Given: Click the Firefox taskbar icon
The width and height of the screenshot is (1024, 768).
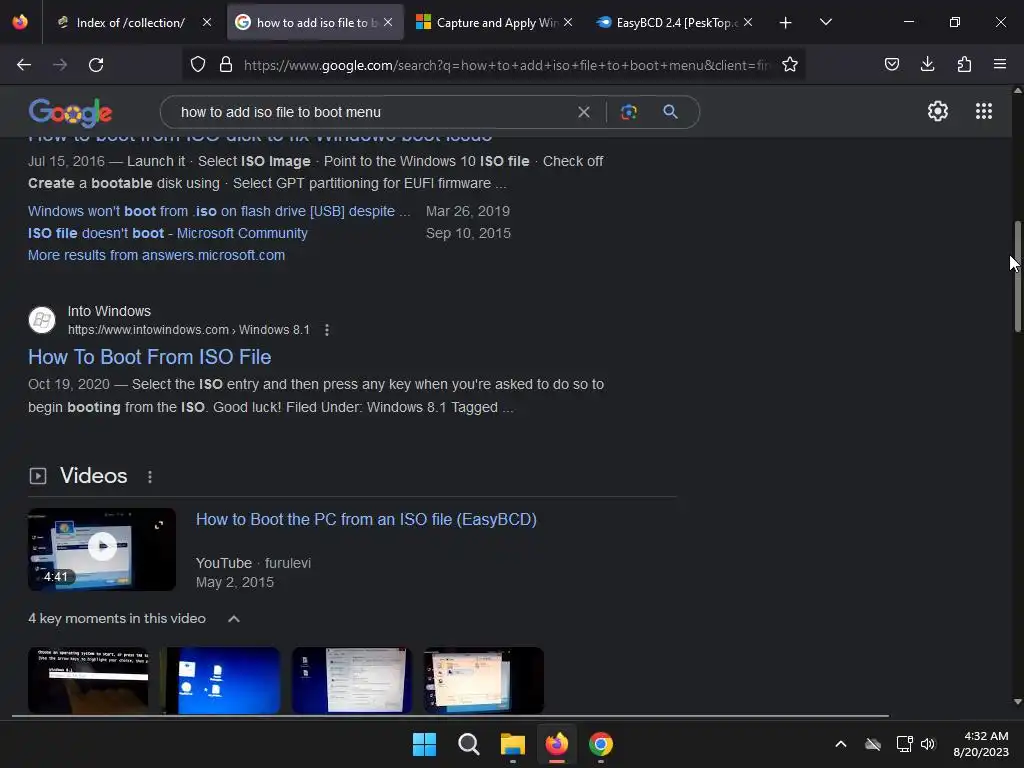Looking at the screenshot, I should click(556, 744).
